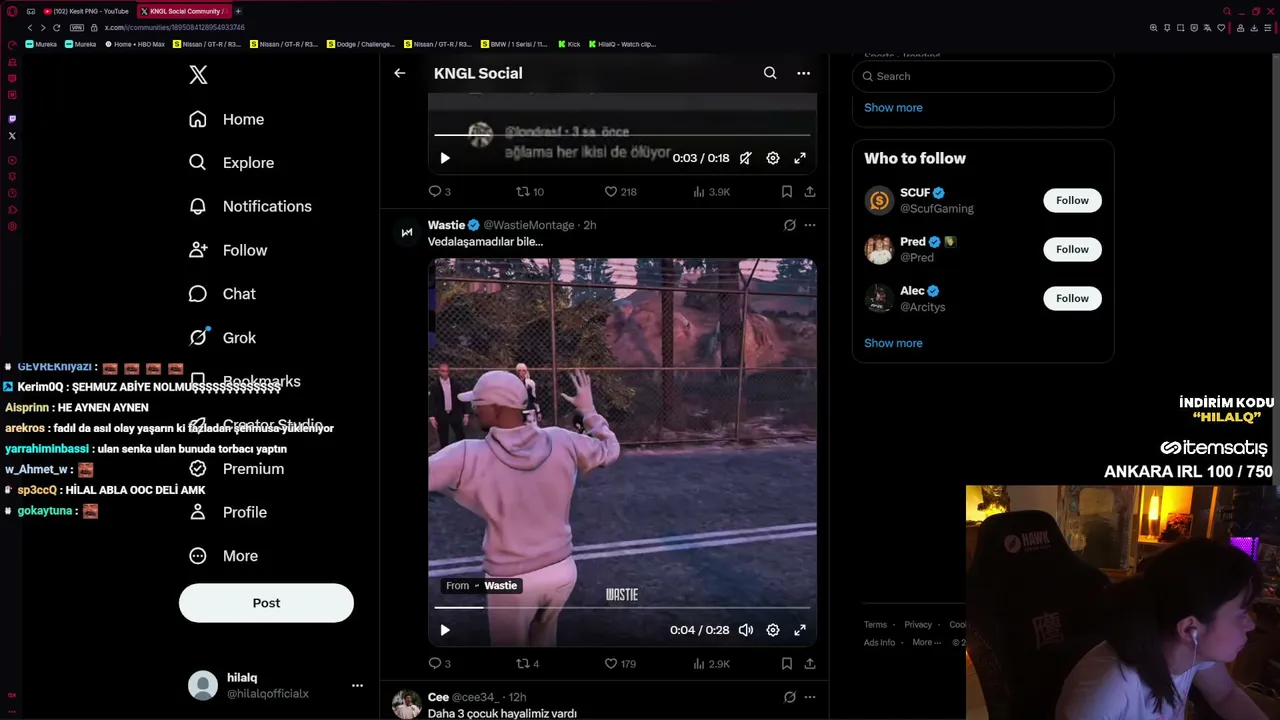Click the X logo in the sidebar
This screenshot has height=720, width=1280.
point(198,75)
